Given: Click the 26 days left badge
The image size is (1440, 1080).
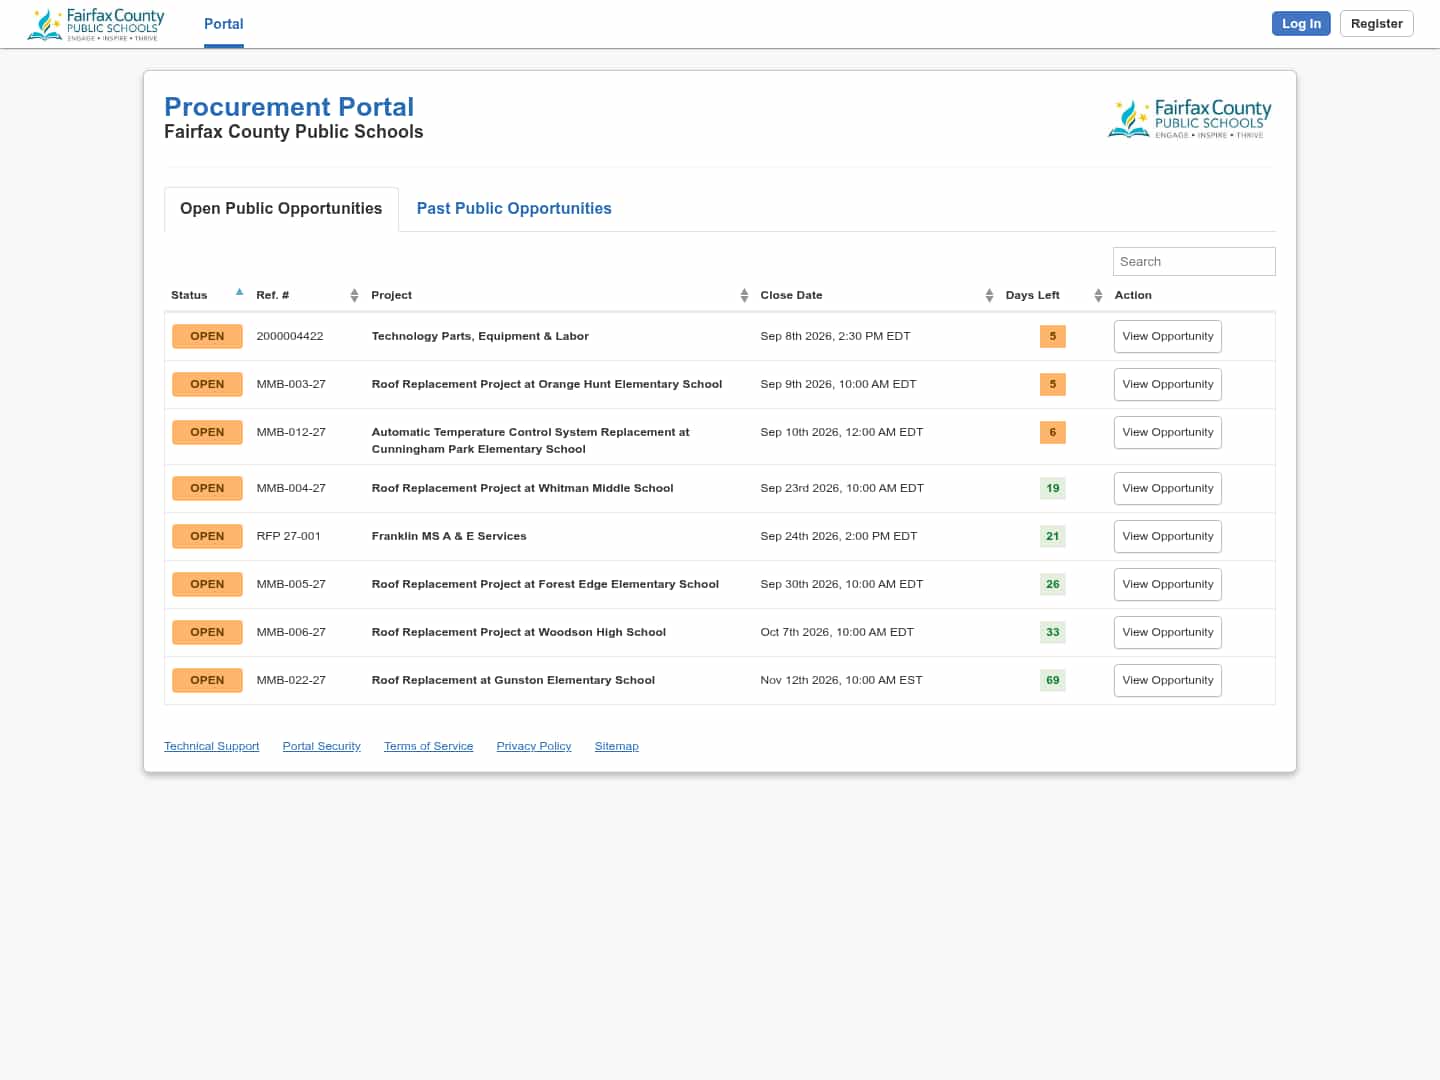Looking at the screenshot, I should click(x=1053, y=585).
